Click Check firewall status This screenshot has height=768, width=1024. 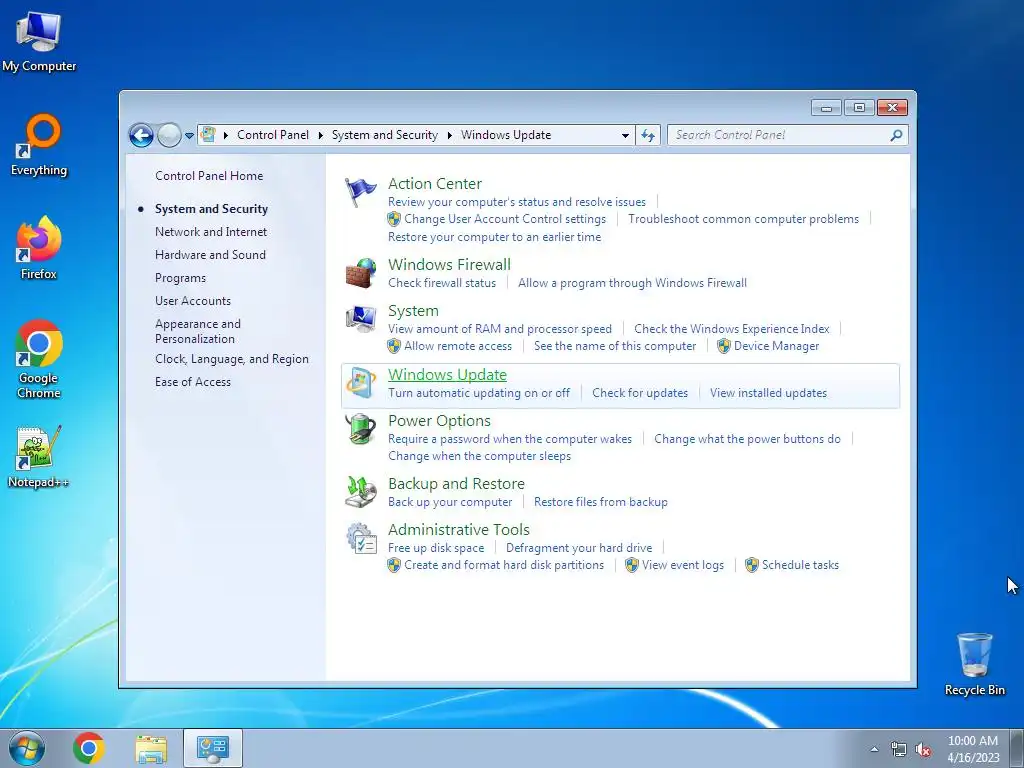click(442, 283)
